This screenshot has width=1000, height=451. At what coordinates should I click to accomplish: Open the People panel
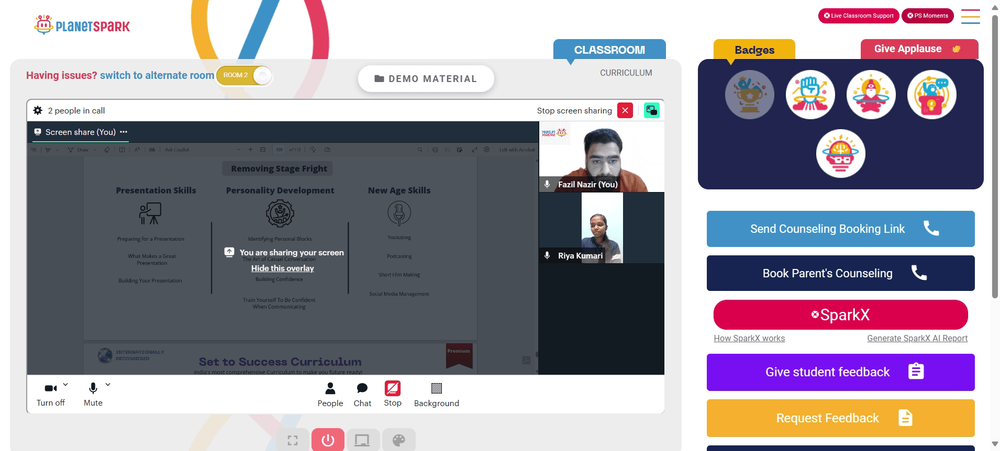point(330,395)
